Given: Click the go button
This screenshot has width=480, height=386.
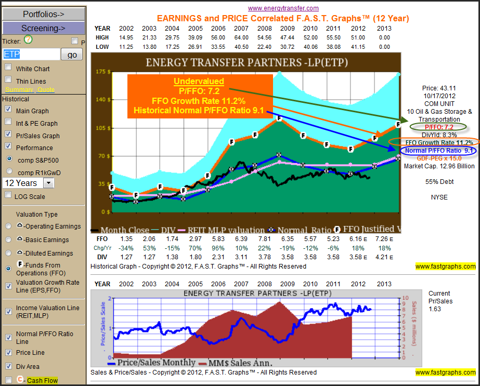Looking at the screenshot, I should point(72,55).
